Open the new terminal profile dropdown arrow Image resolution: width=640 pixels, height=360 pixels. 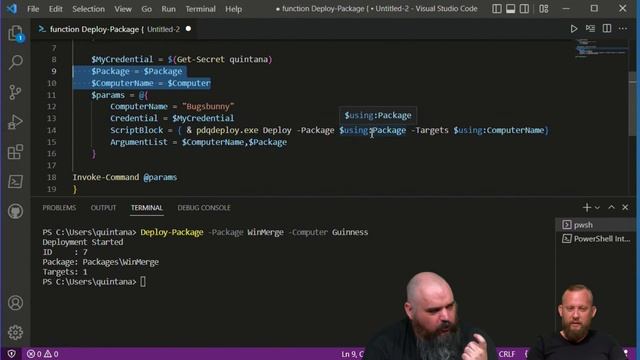point(597,208)
